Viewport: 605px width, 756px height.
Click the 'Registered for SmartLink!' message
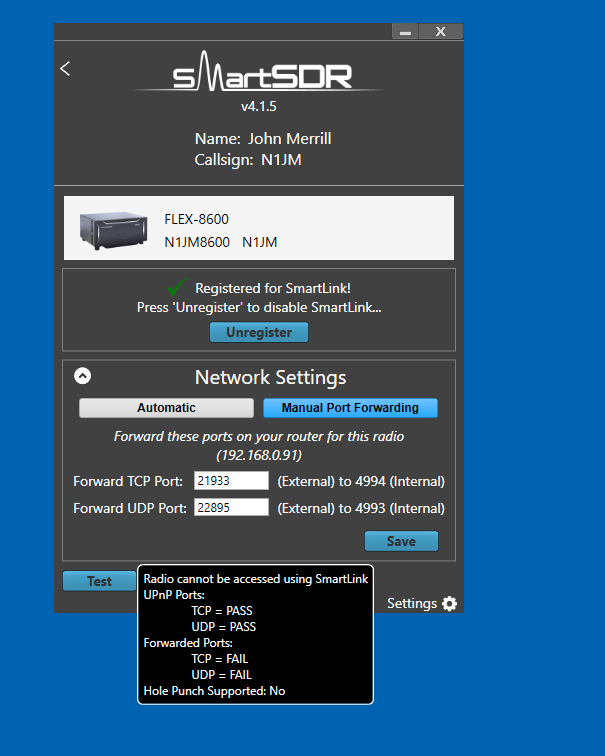pyautogui.click(x=273, y=288)
